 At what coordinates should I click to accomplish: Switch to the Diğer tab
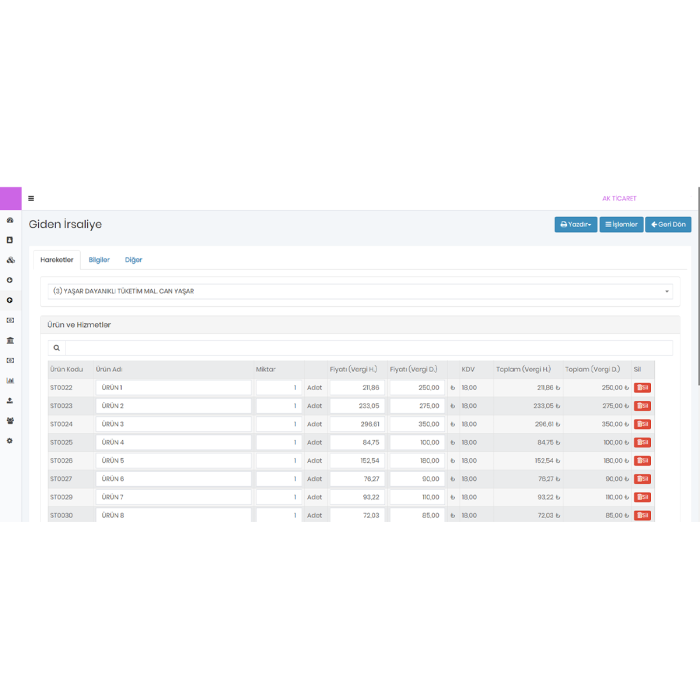point(133,260)
